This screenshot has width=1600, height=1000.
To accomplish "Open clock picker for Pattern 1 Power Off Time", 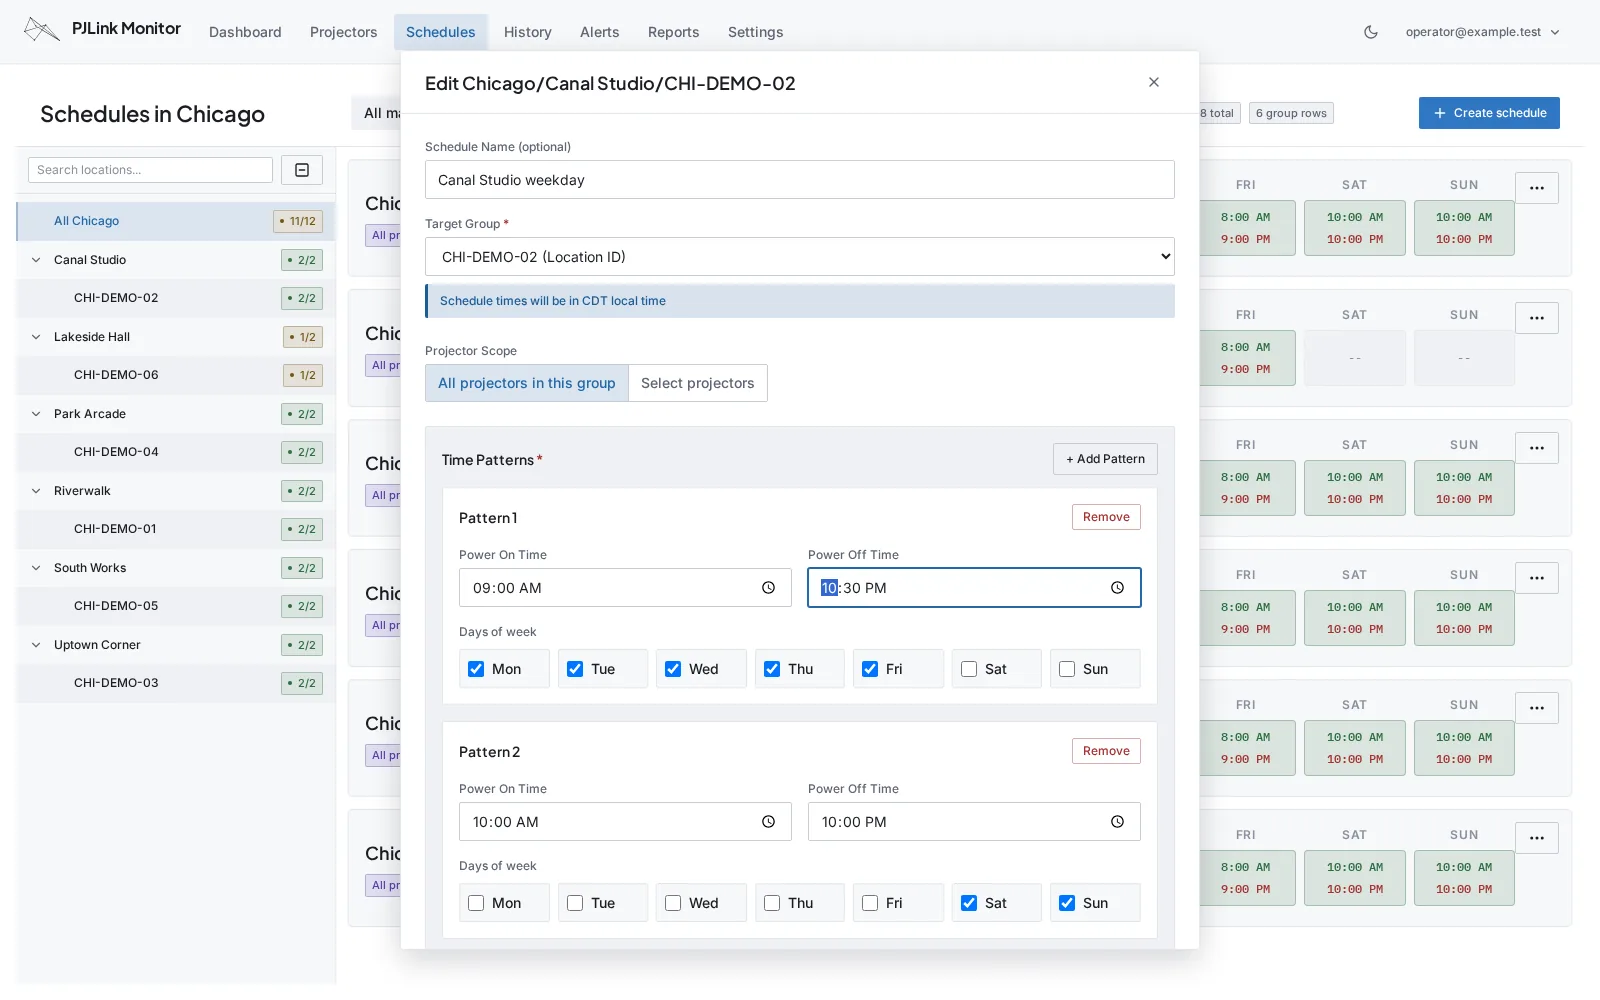I will pyautogui.click(x=1118, y=588).
